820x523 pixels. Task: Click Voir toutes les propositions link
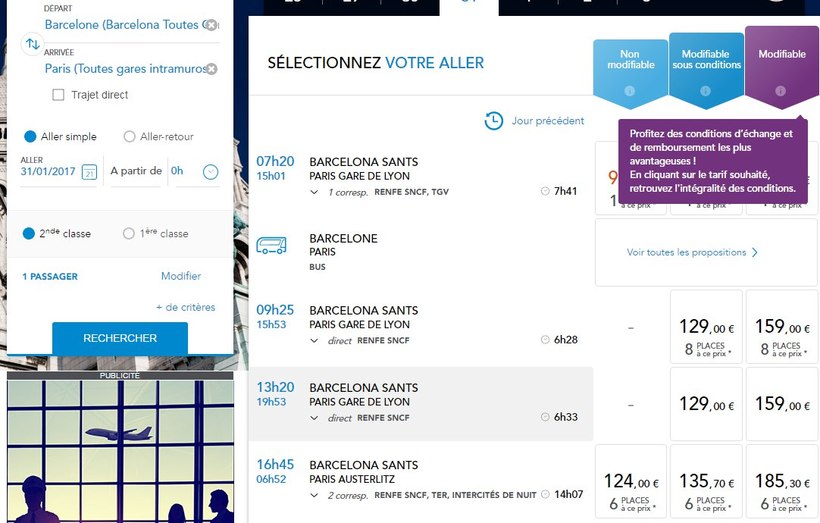tap(692, 253)
